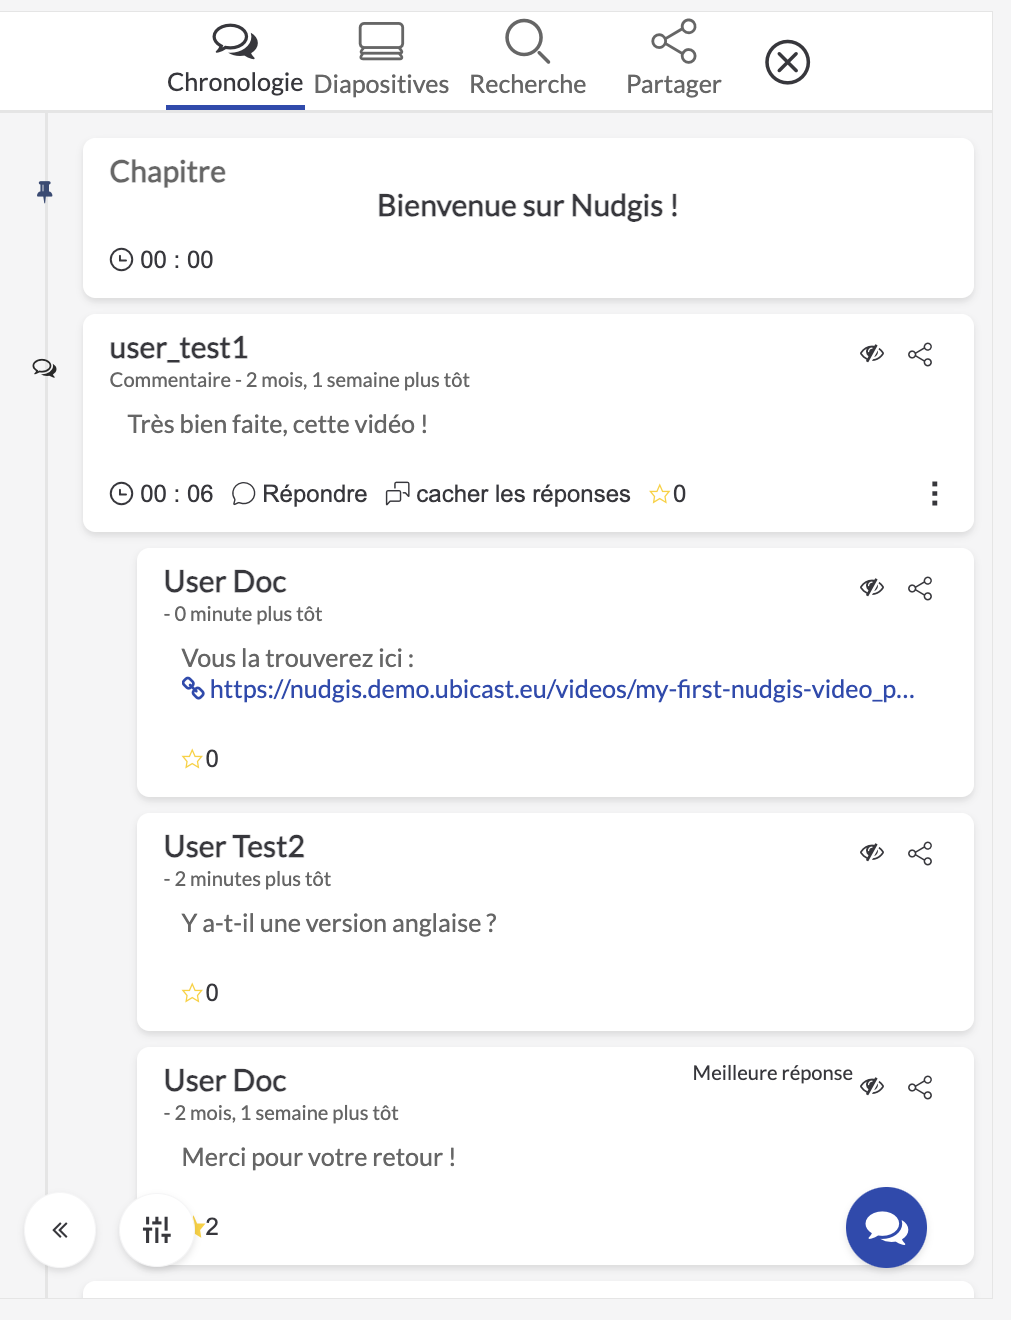Share the 'Merci pour votre retour' reply
Viewport: 1011px width, 1320px height.
click(x=920, y=1087)
